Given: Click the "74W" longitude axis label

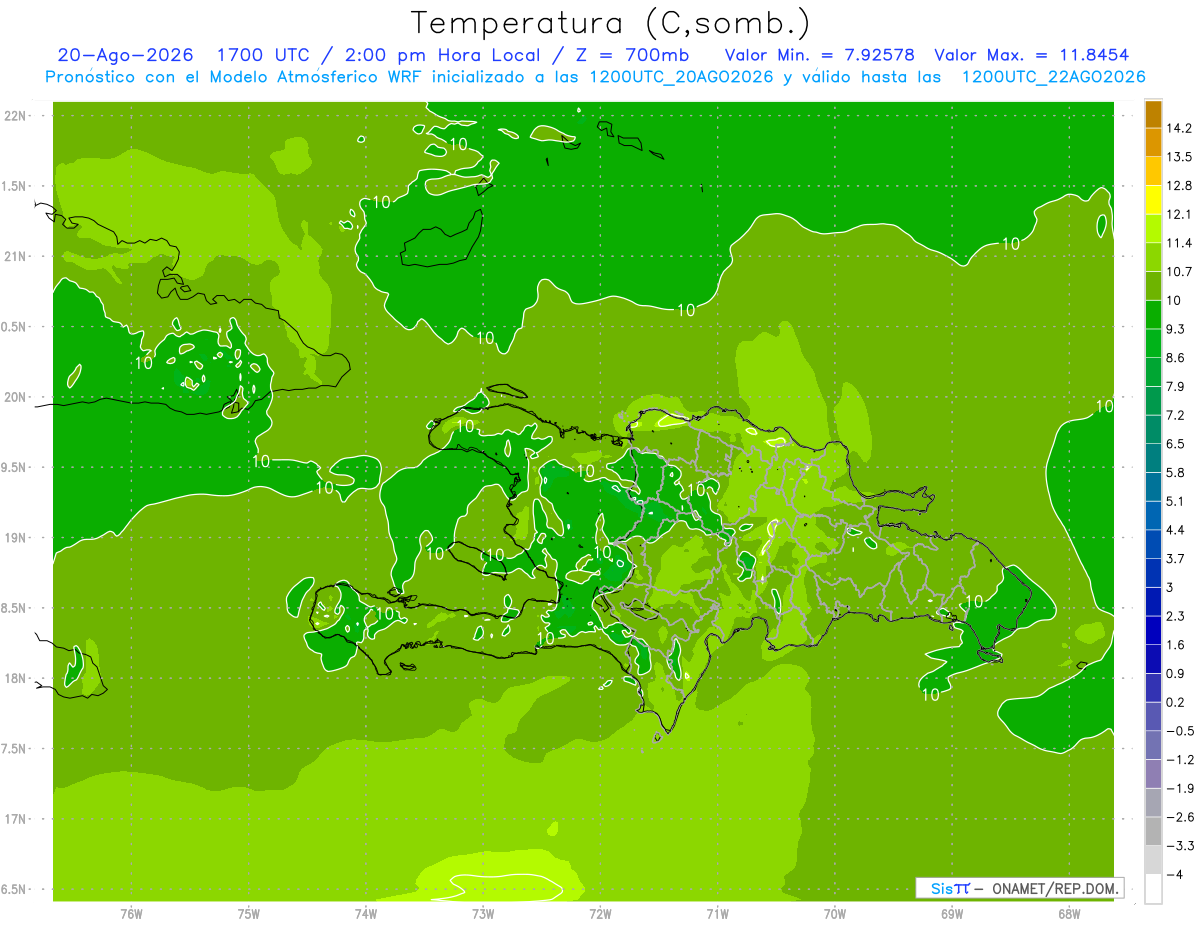Looking at the screenshot, I should coord(366,914).
